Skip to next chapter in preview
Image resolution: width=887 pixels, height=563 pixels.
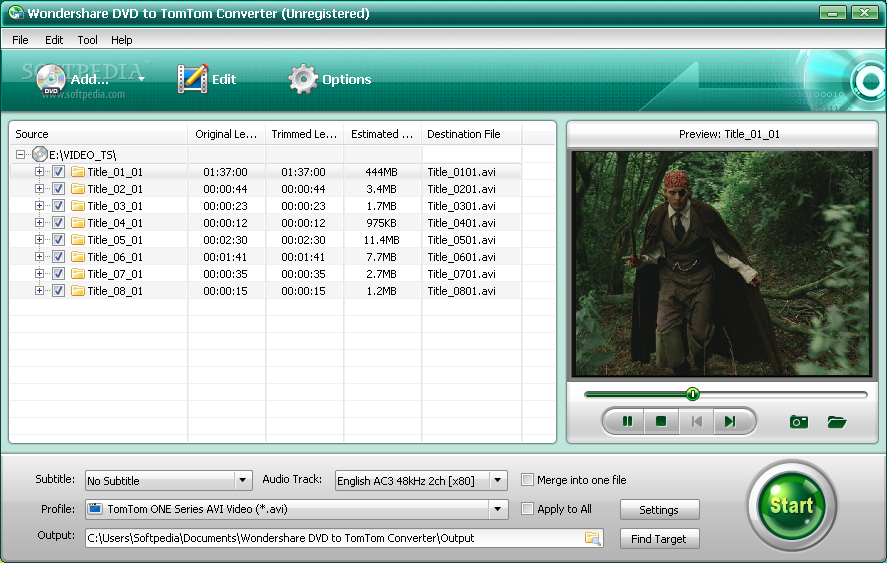point(730,422)
